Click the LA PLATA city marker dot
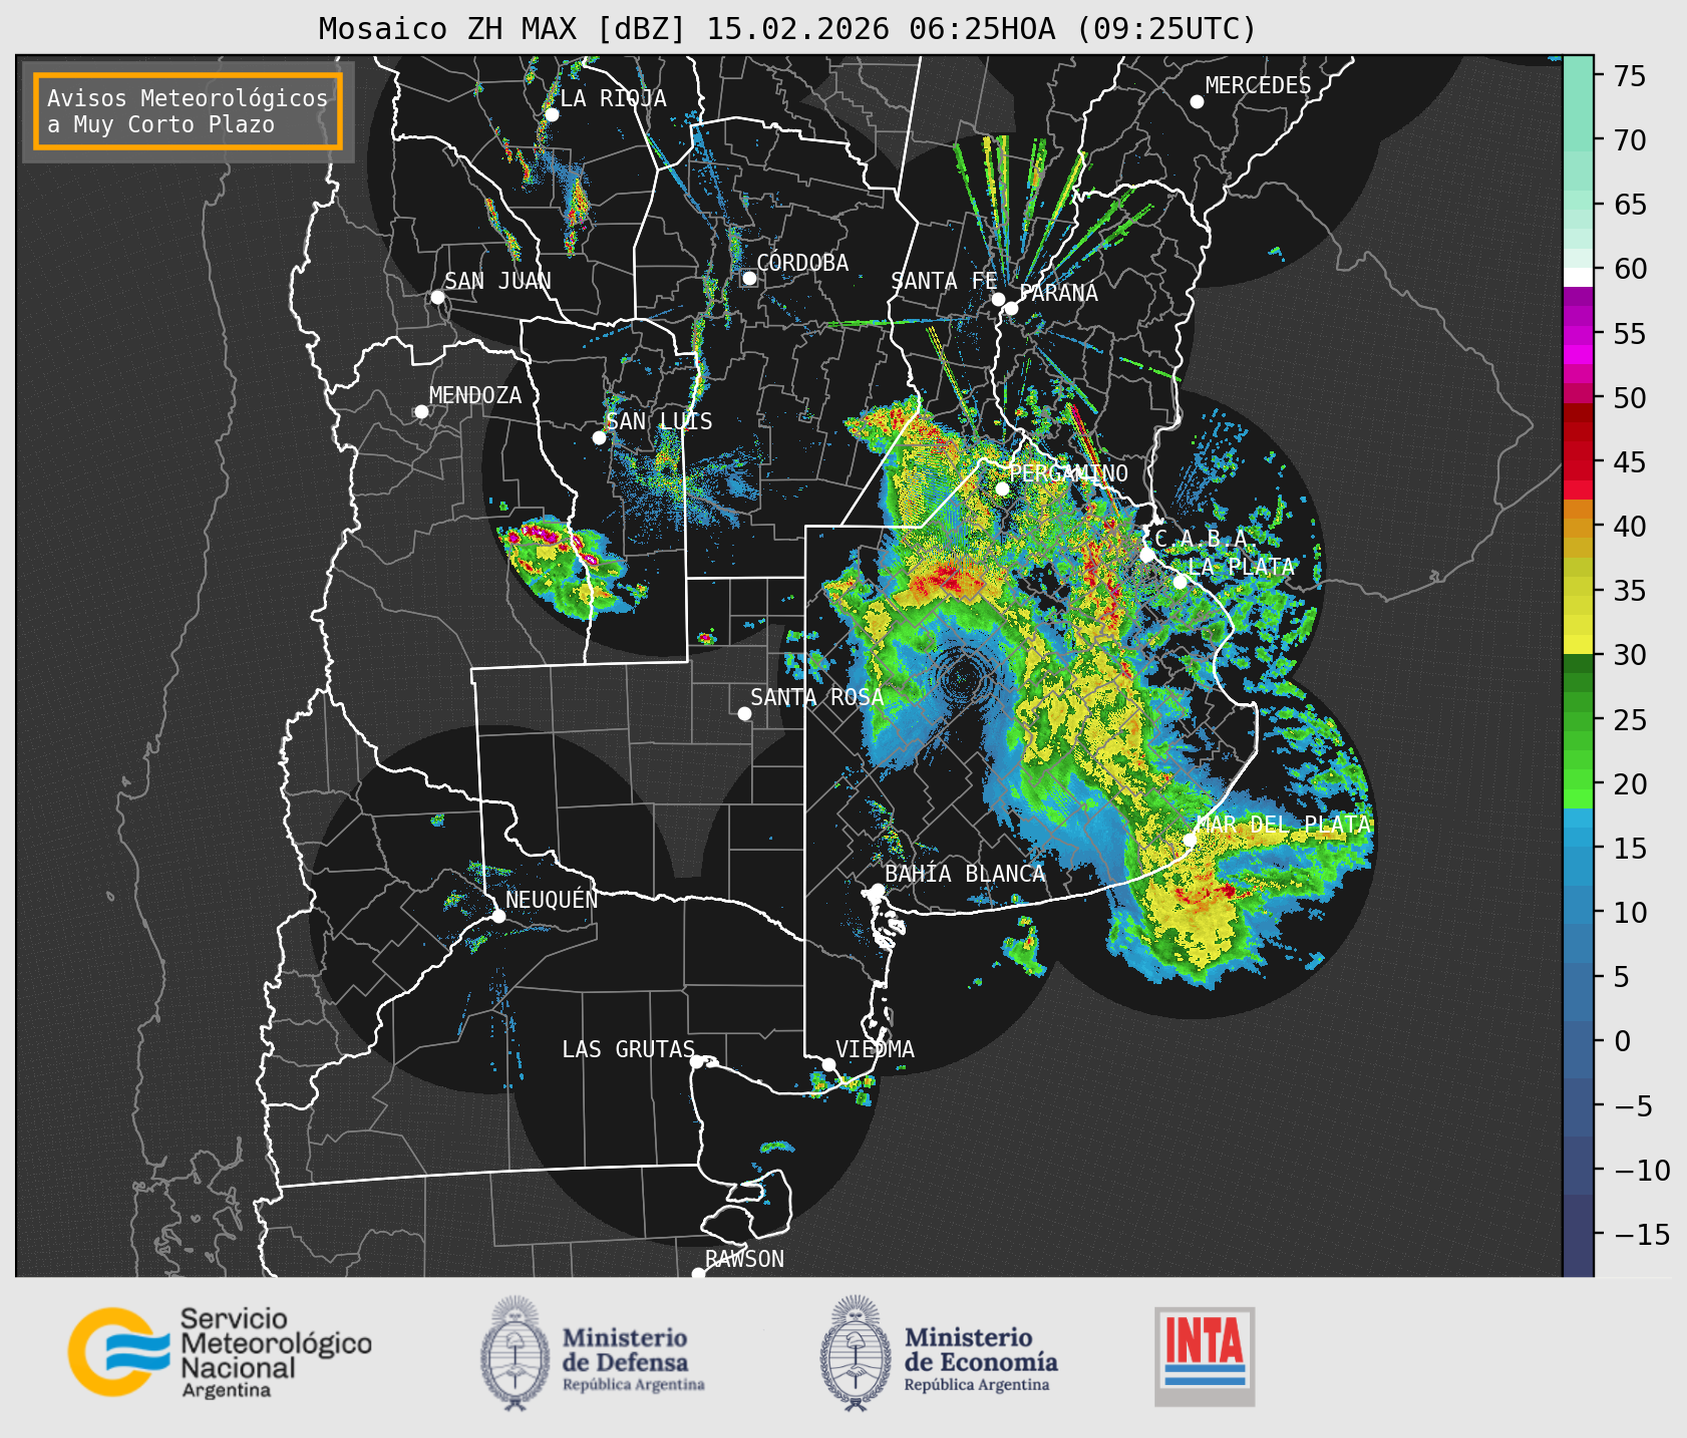This screenshot has width=1687, height=1438. pyautogui.click(x=1180, y=582)
